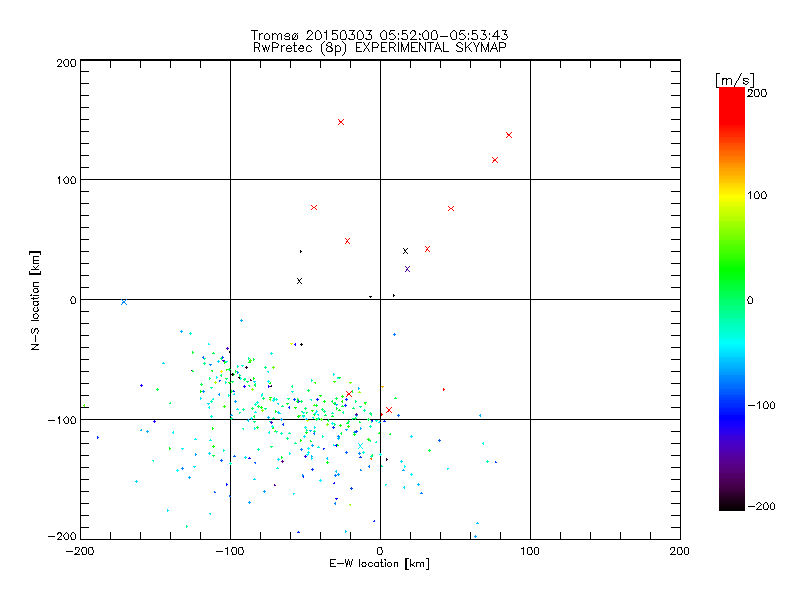Click the N-S axis '200' tick label

(x=66, y=63)
